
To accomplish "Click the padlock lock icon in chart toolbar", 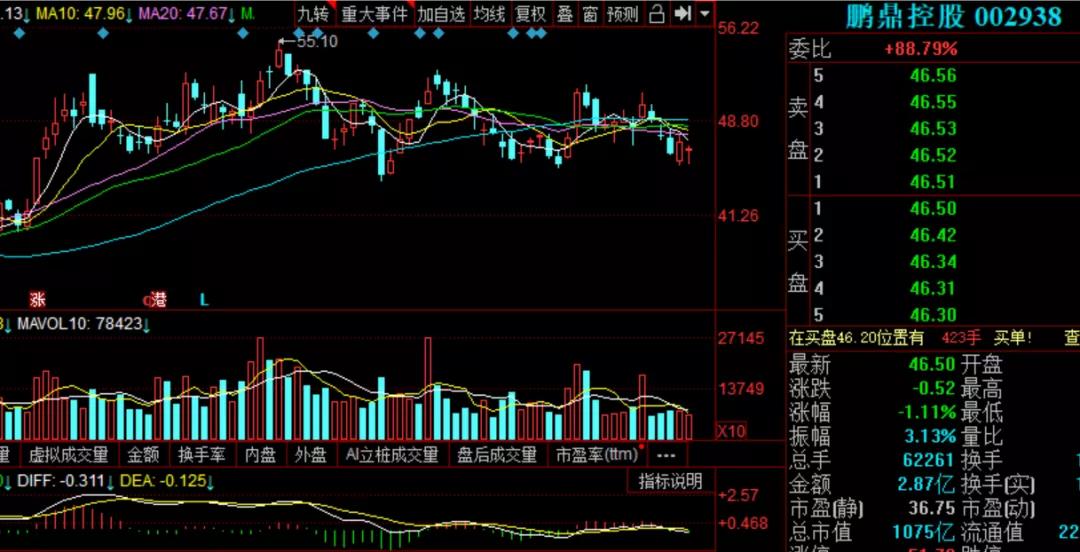I will click(x=658, y=13).
